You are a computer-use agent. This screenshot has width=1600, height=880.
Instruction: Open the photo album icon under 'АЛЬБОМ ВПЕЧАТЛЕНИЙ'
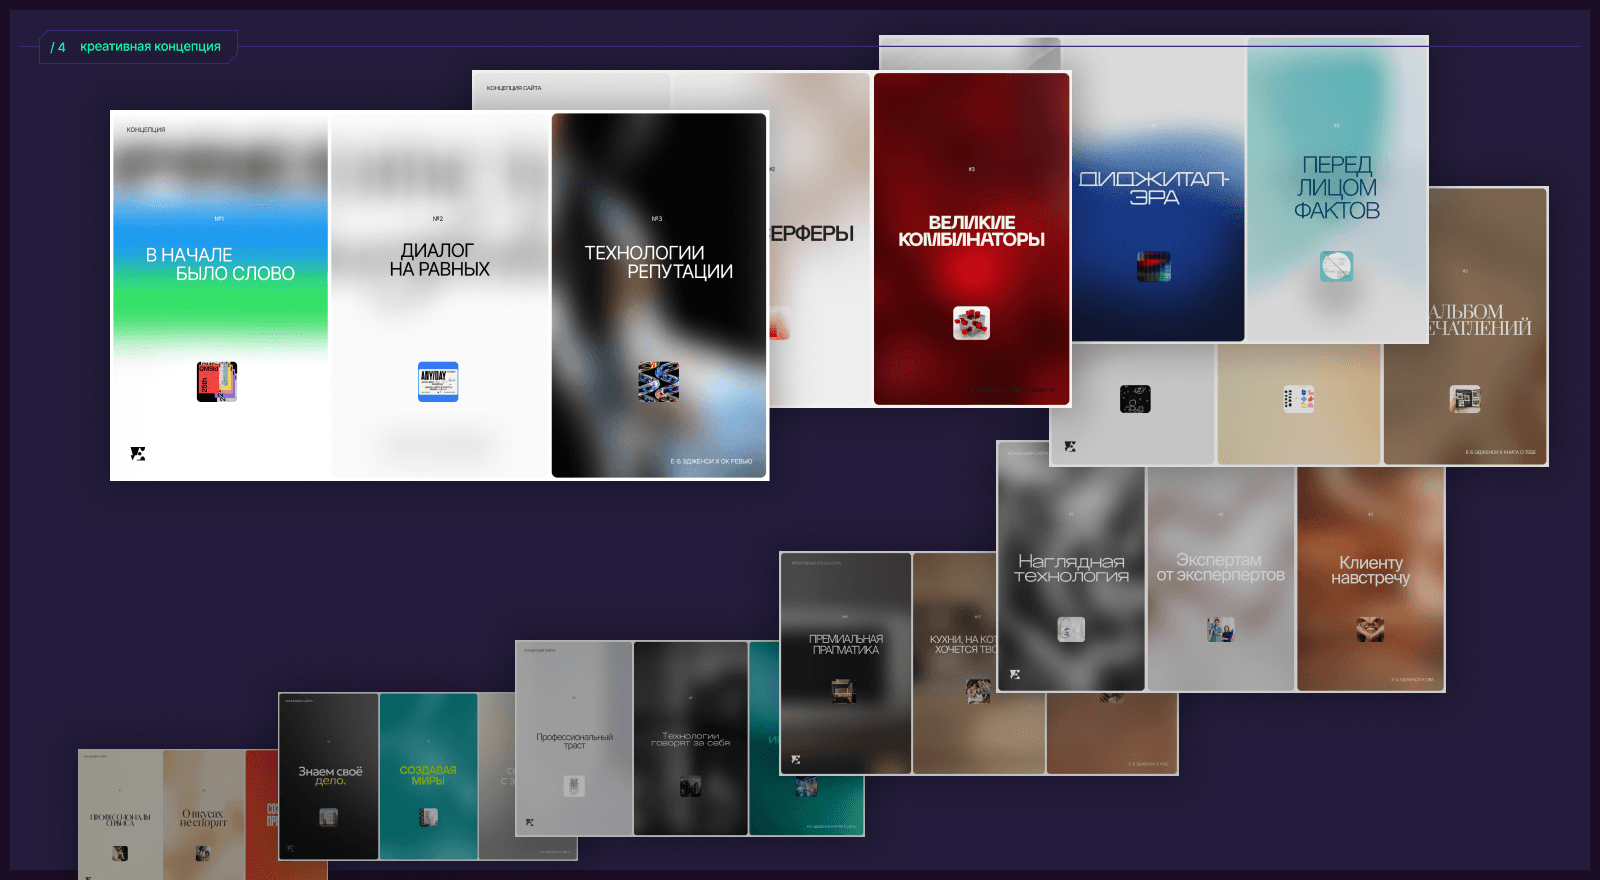(x=1466, y=399)
